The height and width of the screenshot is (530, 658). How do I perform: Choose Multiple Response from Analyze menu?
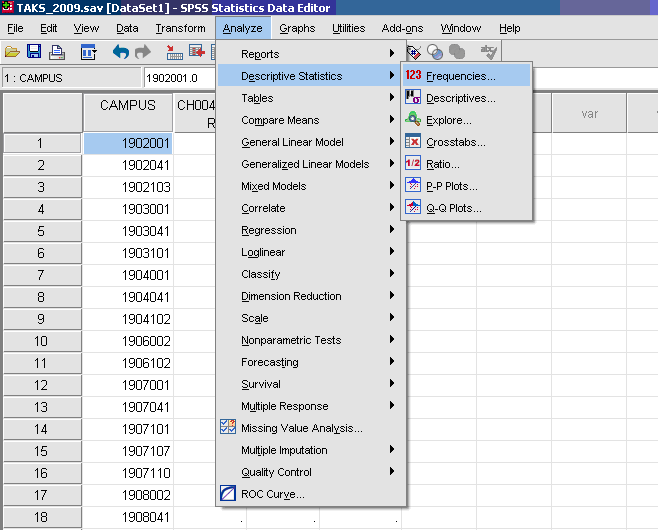[311, 406]
